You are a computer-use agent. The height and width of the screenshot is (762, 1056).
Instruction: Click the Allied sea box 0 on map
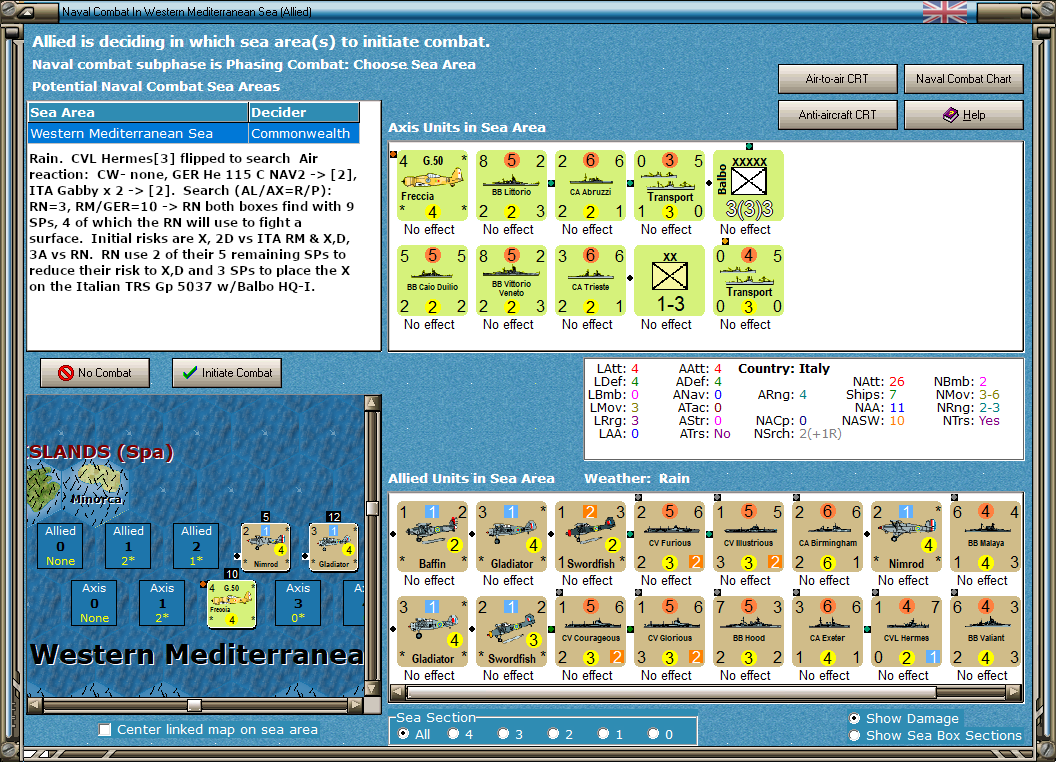pyautogui.click(x=61, y=546)
